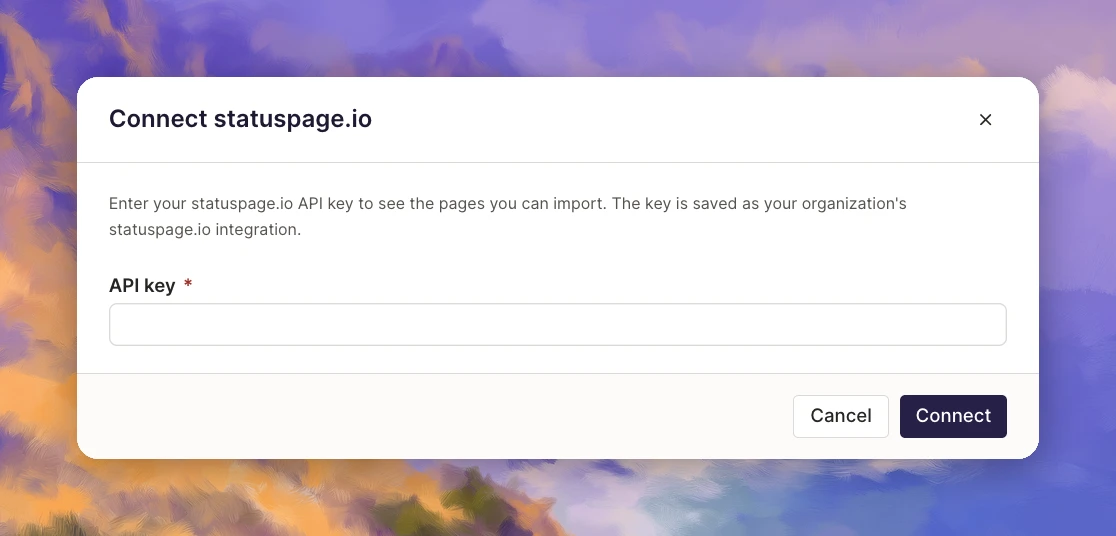Click the 'API key' field label
This screenshot has height=536, width=1116.
[142, 285]
